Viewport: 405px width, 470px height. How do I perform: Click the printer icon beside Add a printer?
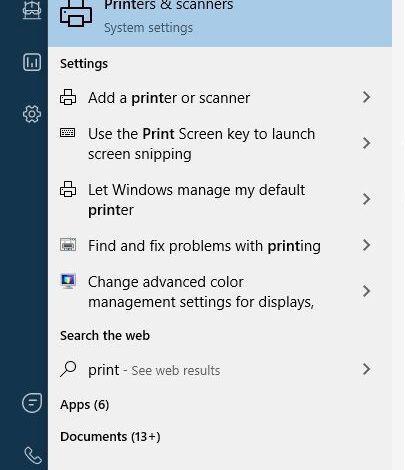click(x=68, y=97)
